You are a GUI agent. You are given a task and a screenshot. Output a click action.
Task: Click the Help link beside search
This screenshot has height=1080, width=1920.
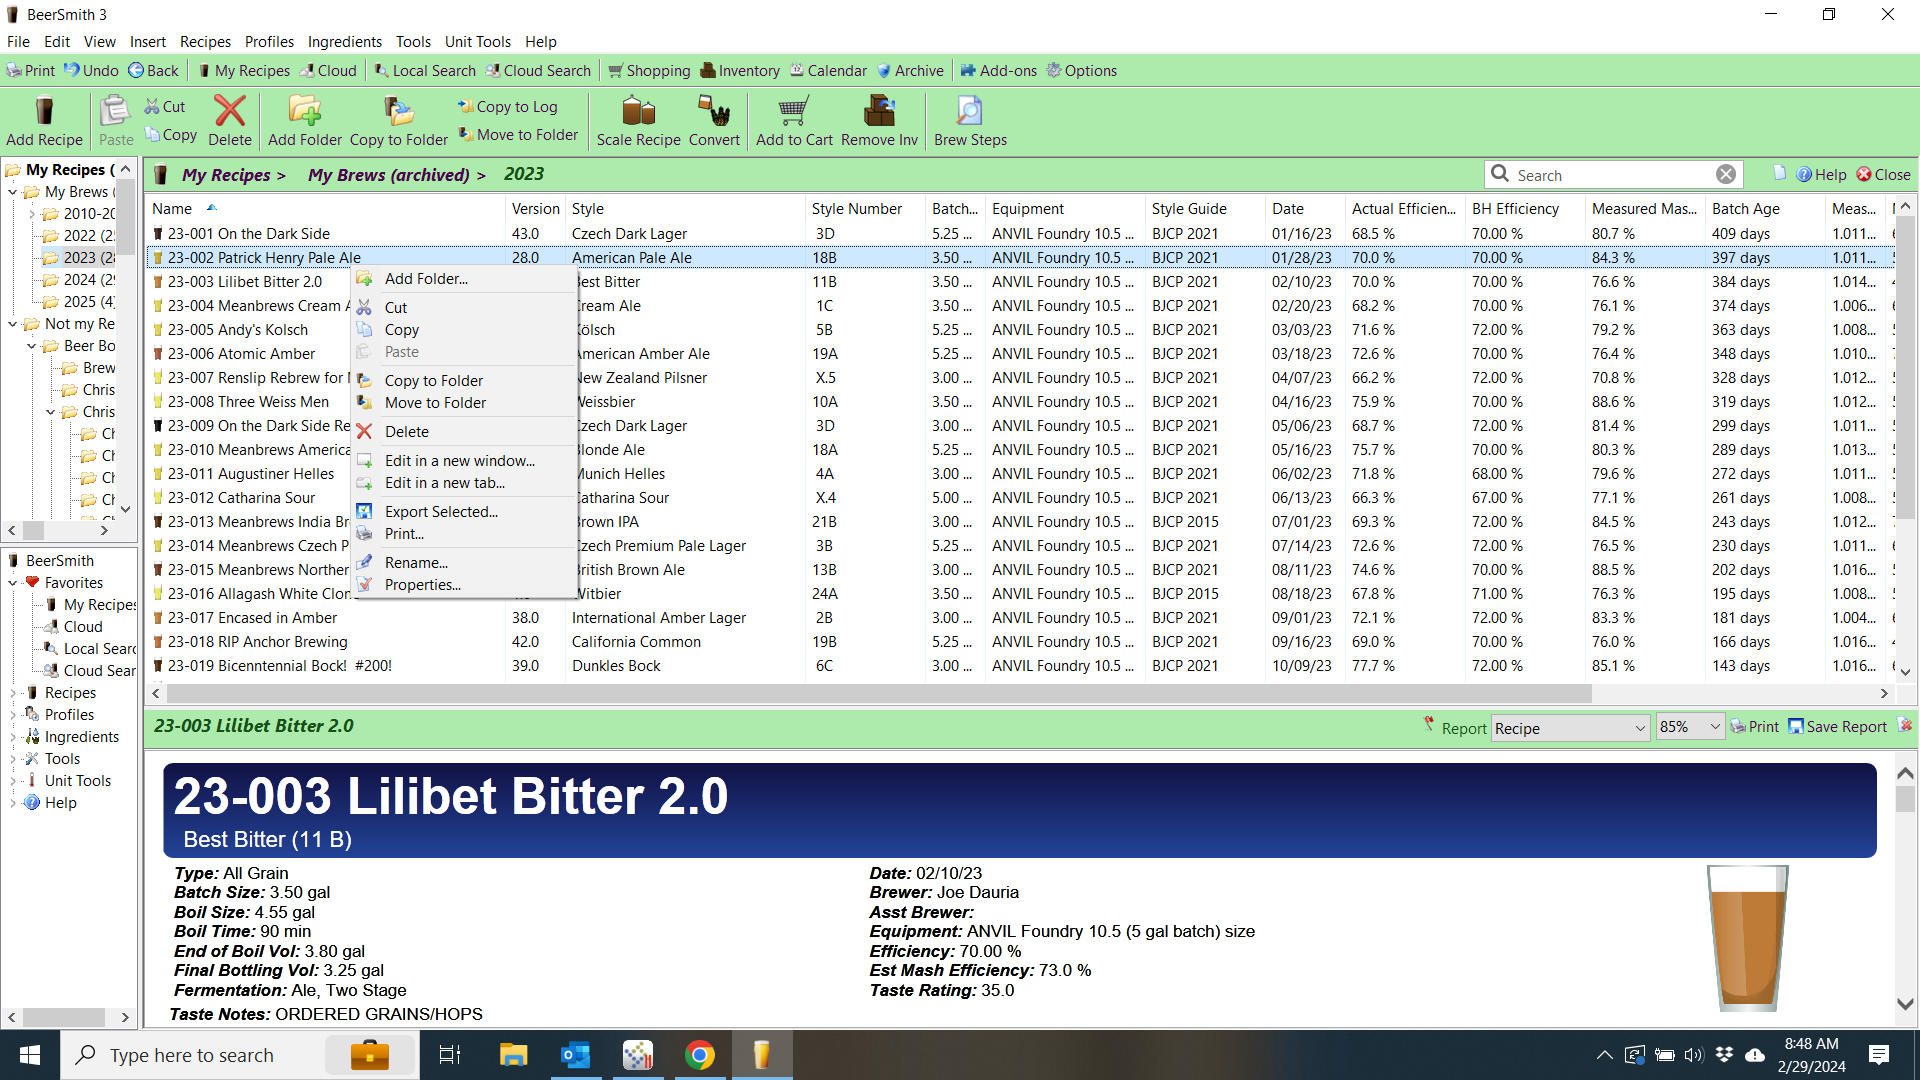point(1822,175)
